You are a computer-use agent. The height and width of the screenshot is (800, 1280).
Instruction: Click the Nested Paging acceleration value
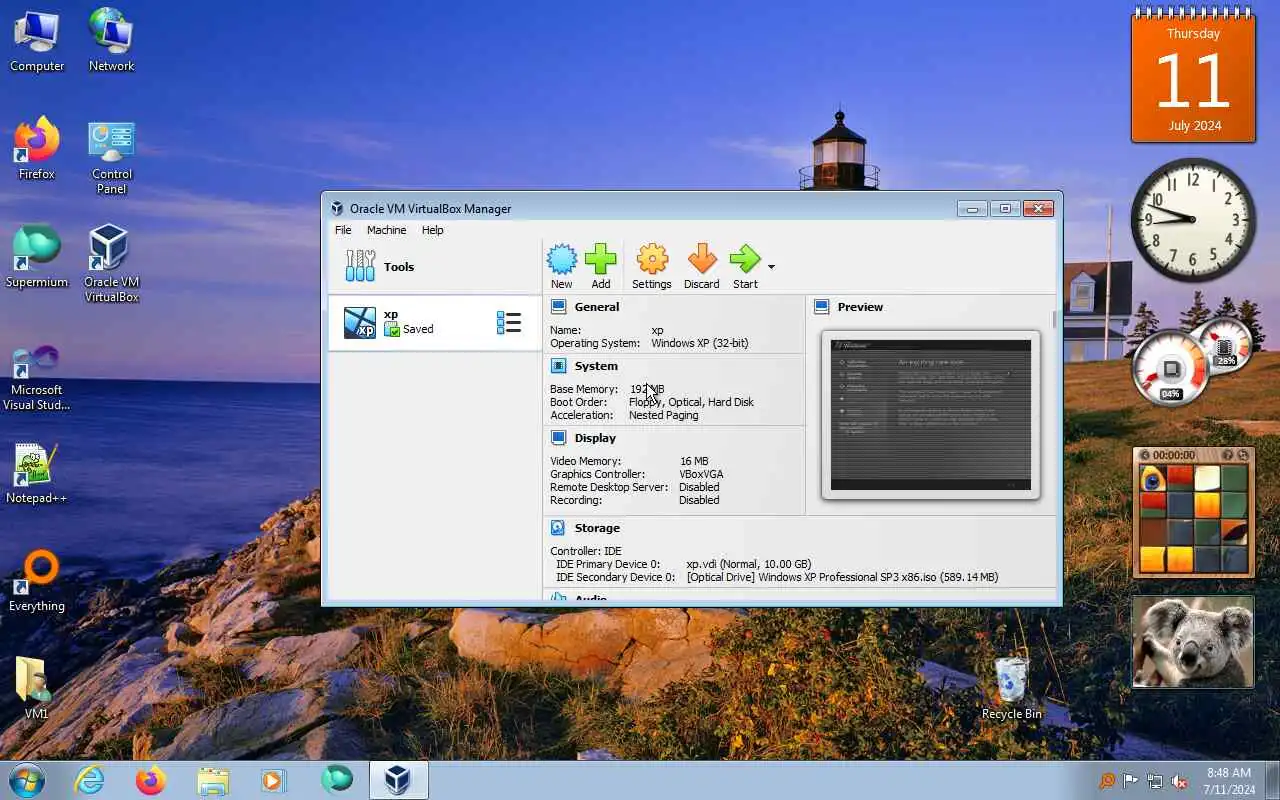point(664,415)
